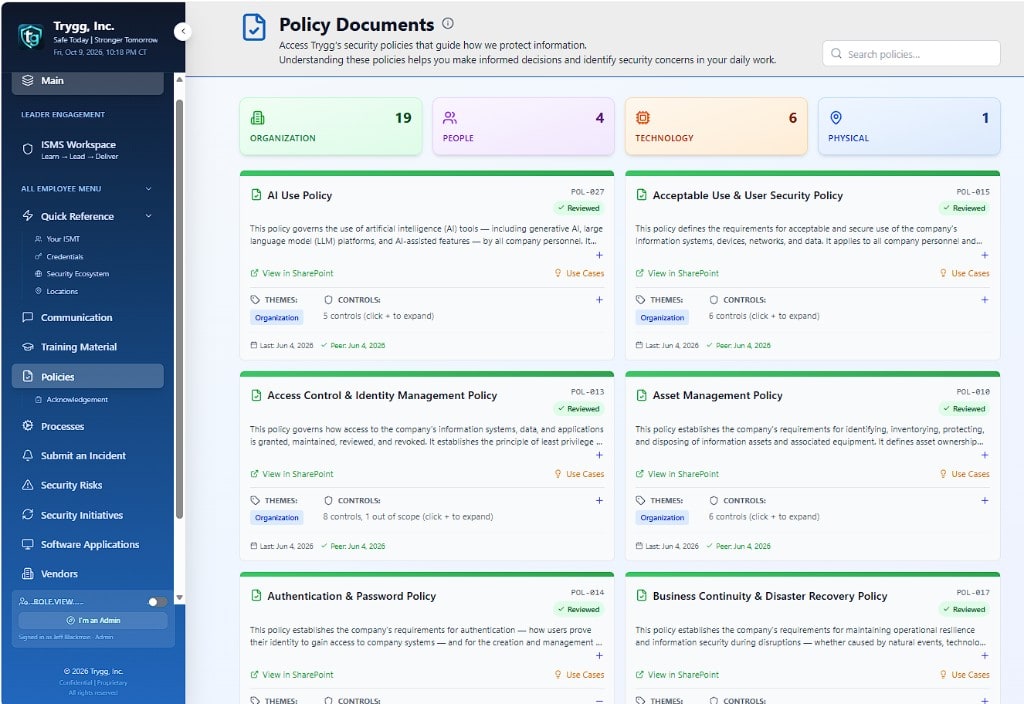Filter policies by Organization category card

tap(330, 127)
